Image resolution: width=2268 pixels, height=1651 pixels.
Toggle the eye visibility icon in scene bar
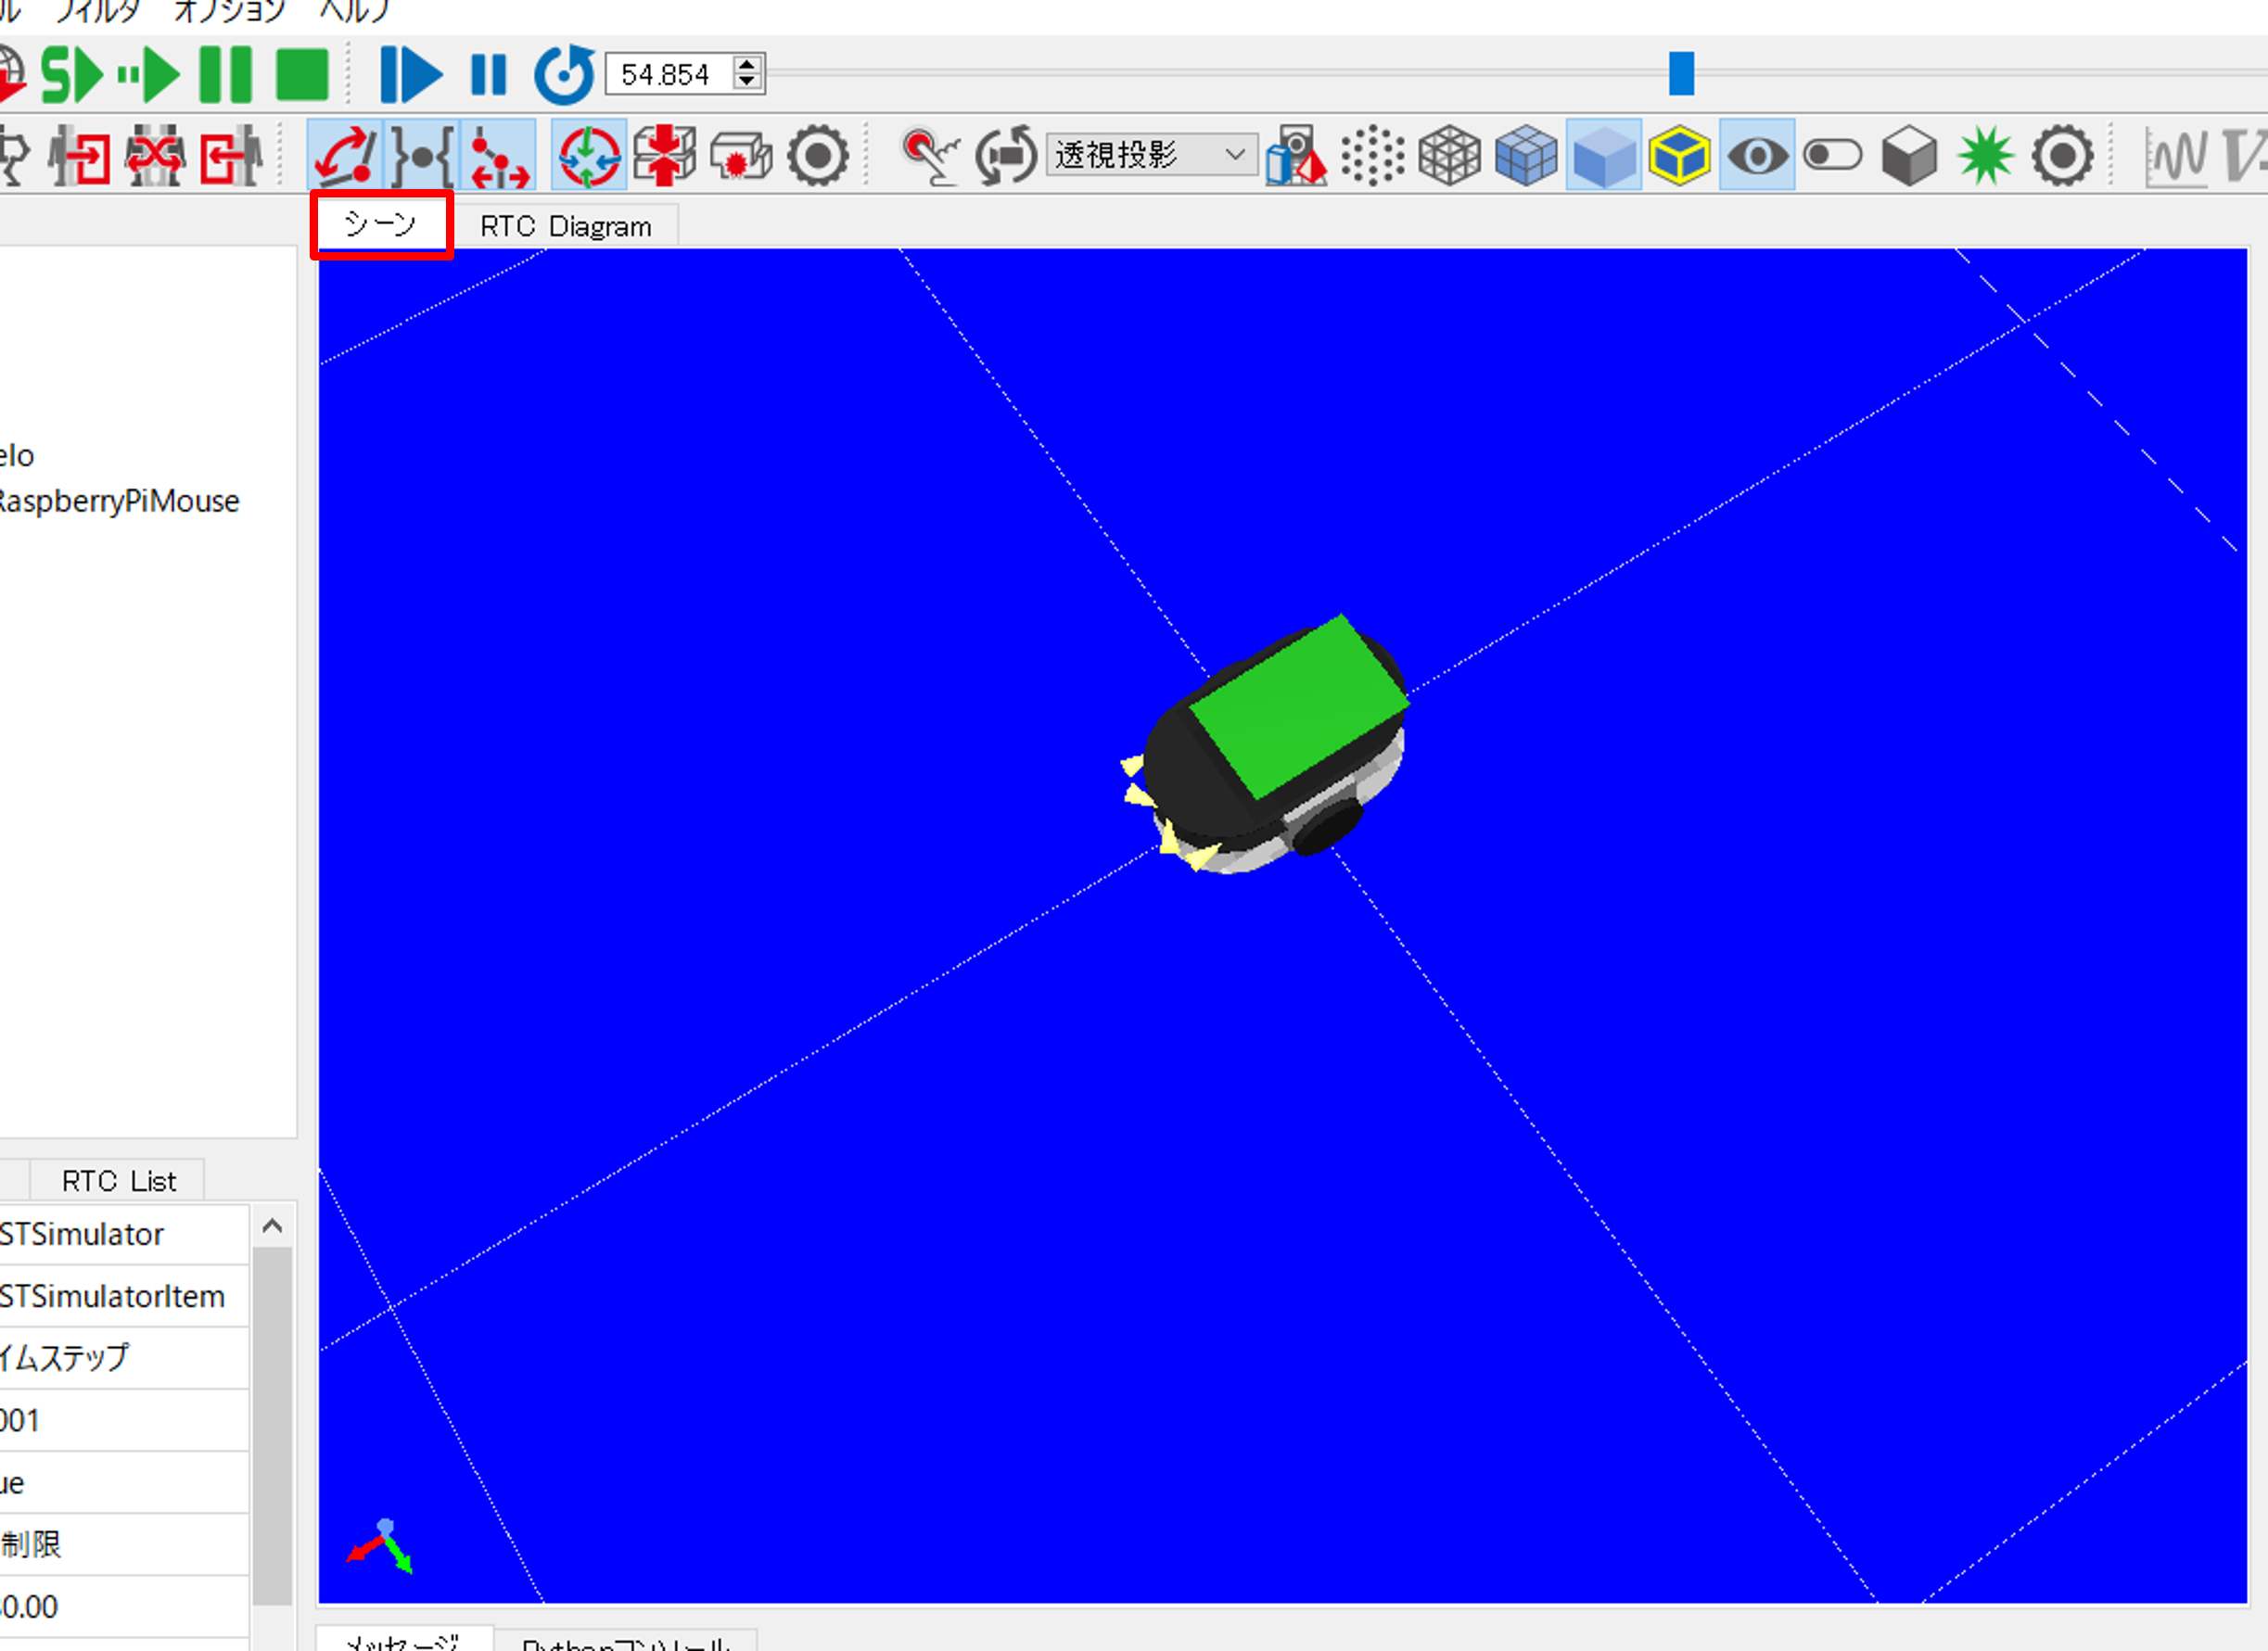coord(1756,156)
